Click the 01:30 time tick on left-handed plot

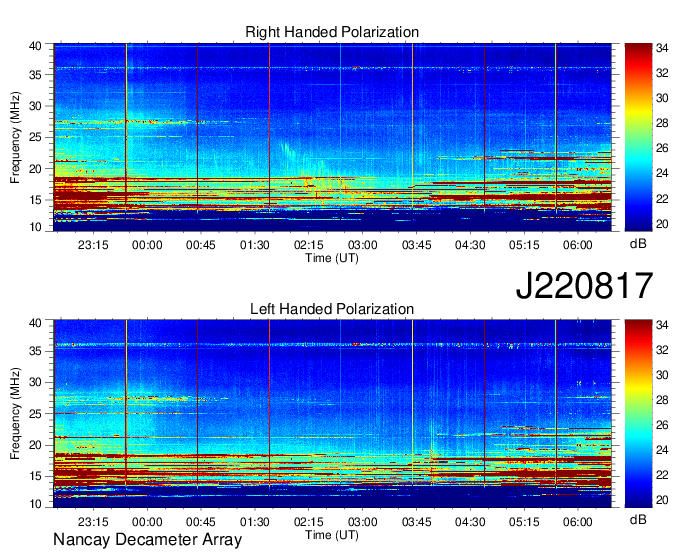[255, 522]
